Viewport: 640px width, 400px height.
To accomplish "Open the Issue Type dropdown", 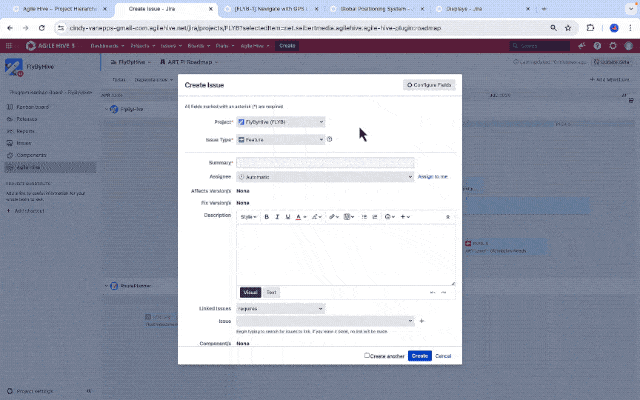I will [281, 140].
